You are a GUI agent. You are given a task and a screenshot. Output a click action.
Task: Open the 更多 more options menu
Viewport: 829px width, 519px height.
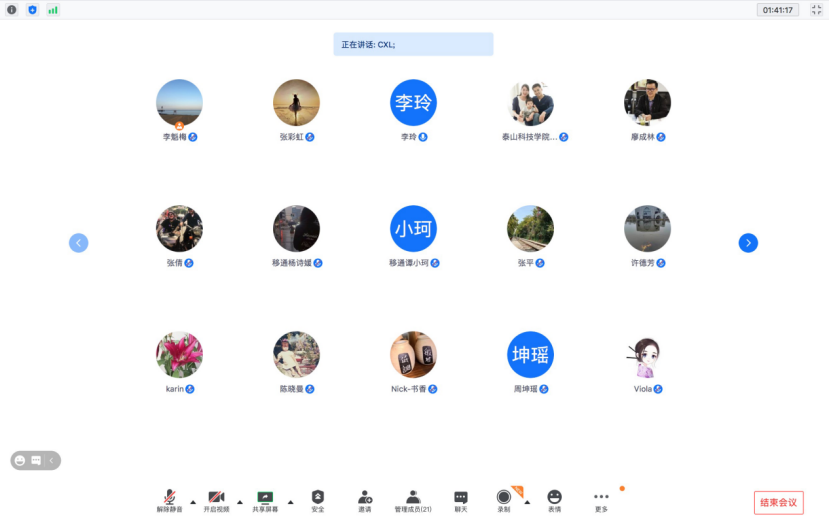coord(601,500)
